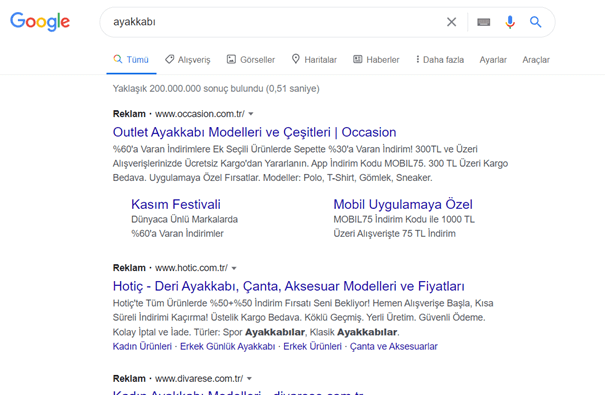Follow the Erkek Günlük Ayakkabı link
The image size is (605, 395).
tap(228, 346)
